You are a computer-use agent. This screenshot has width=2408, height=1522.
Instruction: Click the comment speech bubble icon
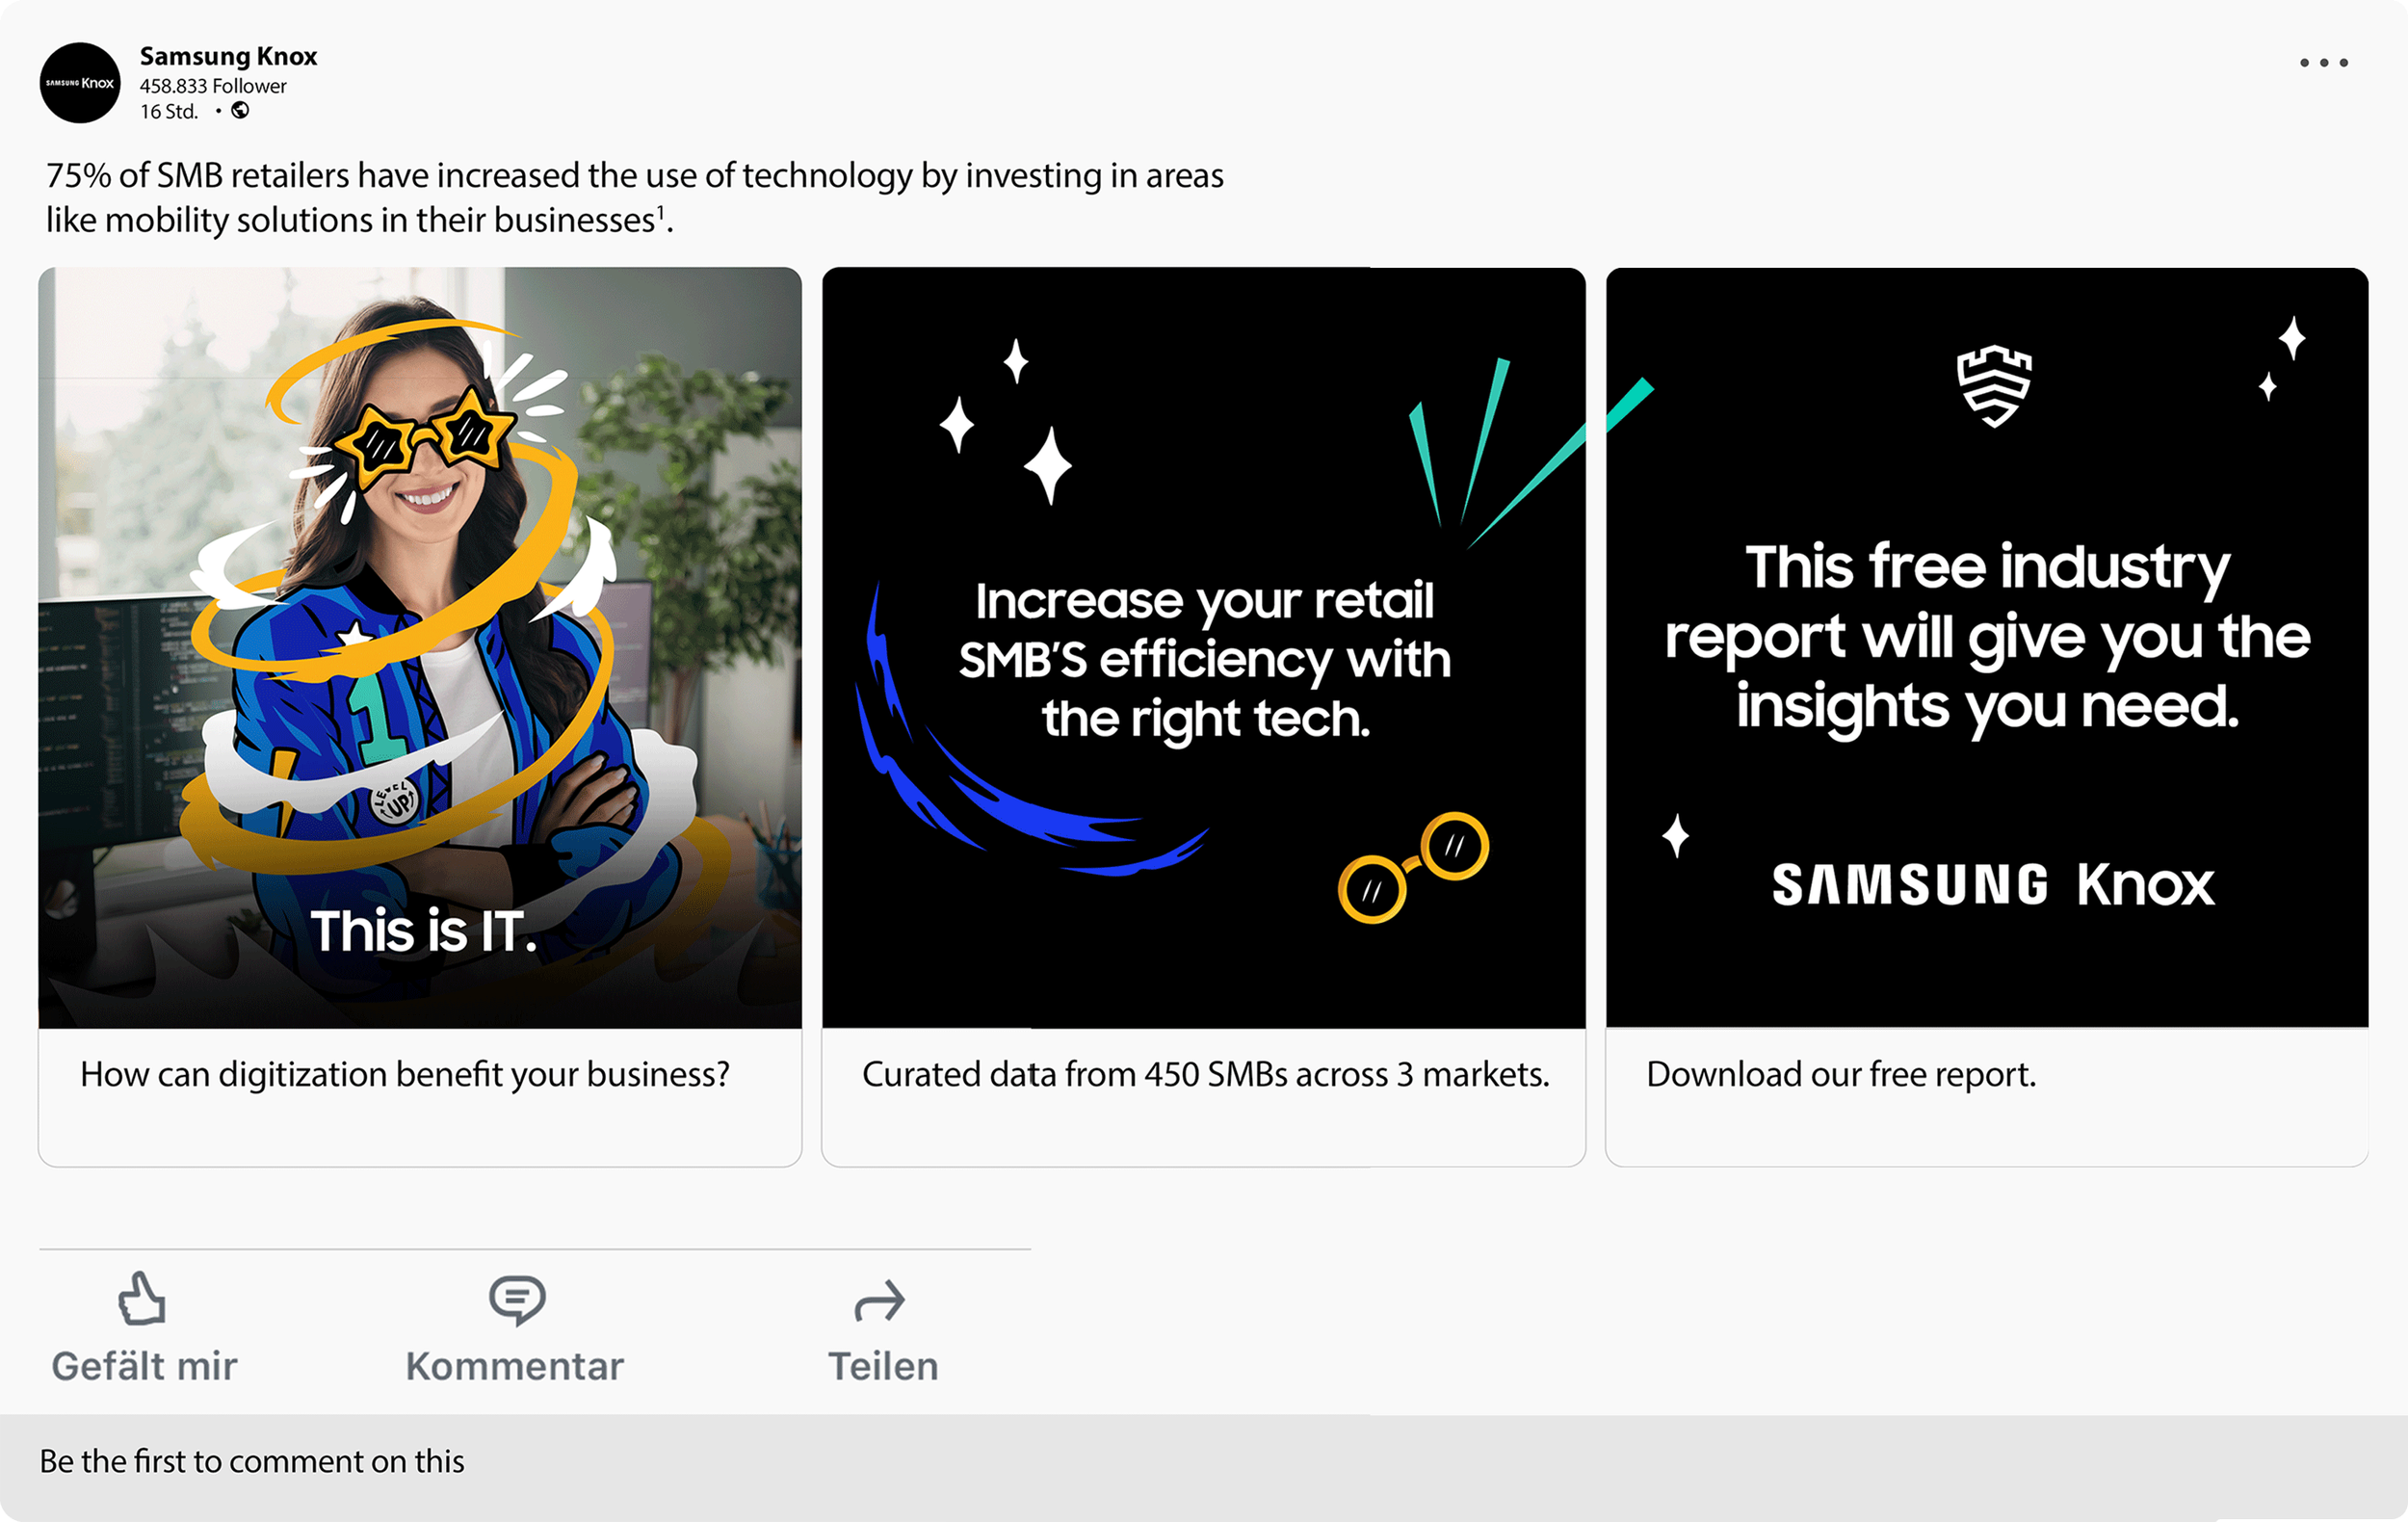(x=517, y=1300)
